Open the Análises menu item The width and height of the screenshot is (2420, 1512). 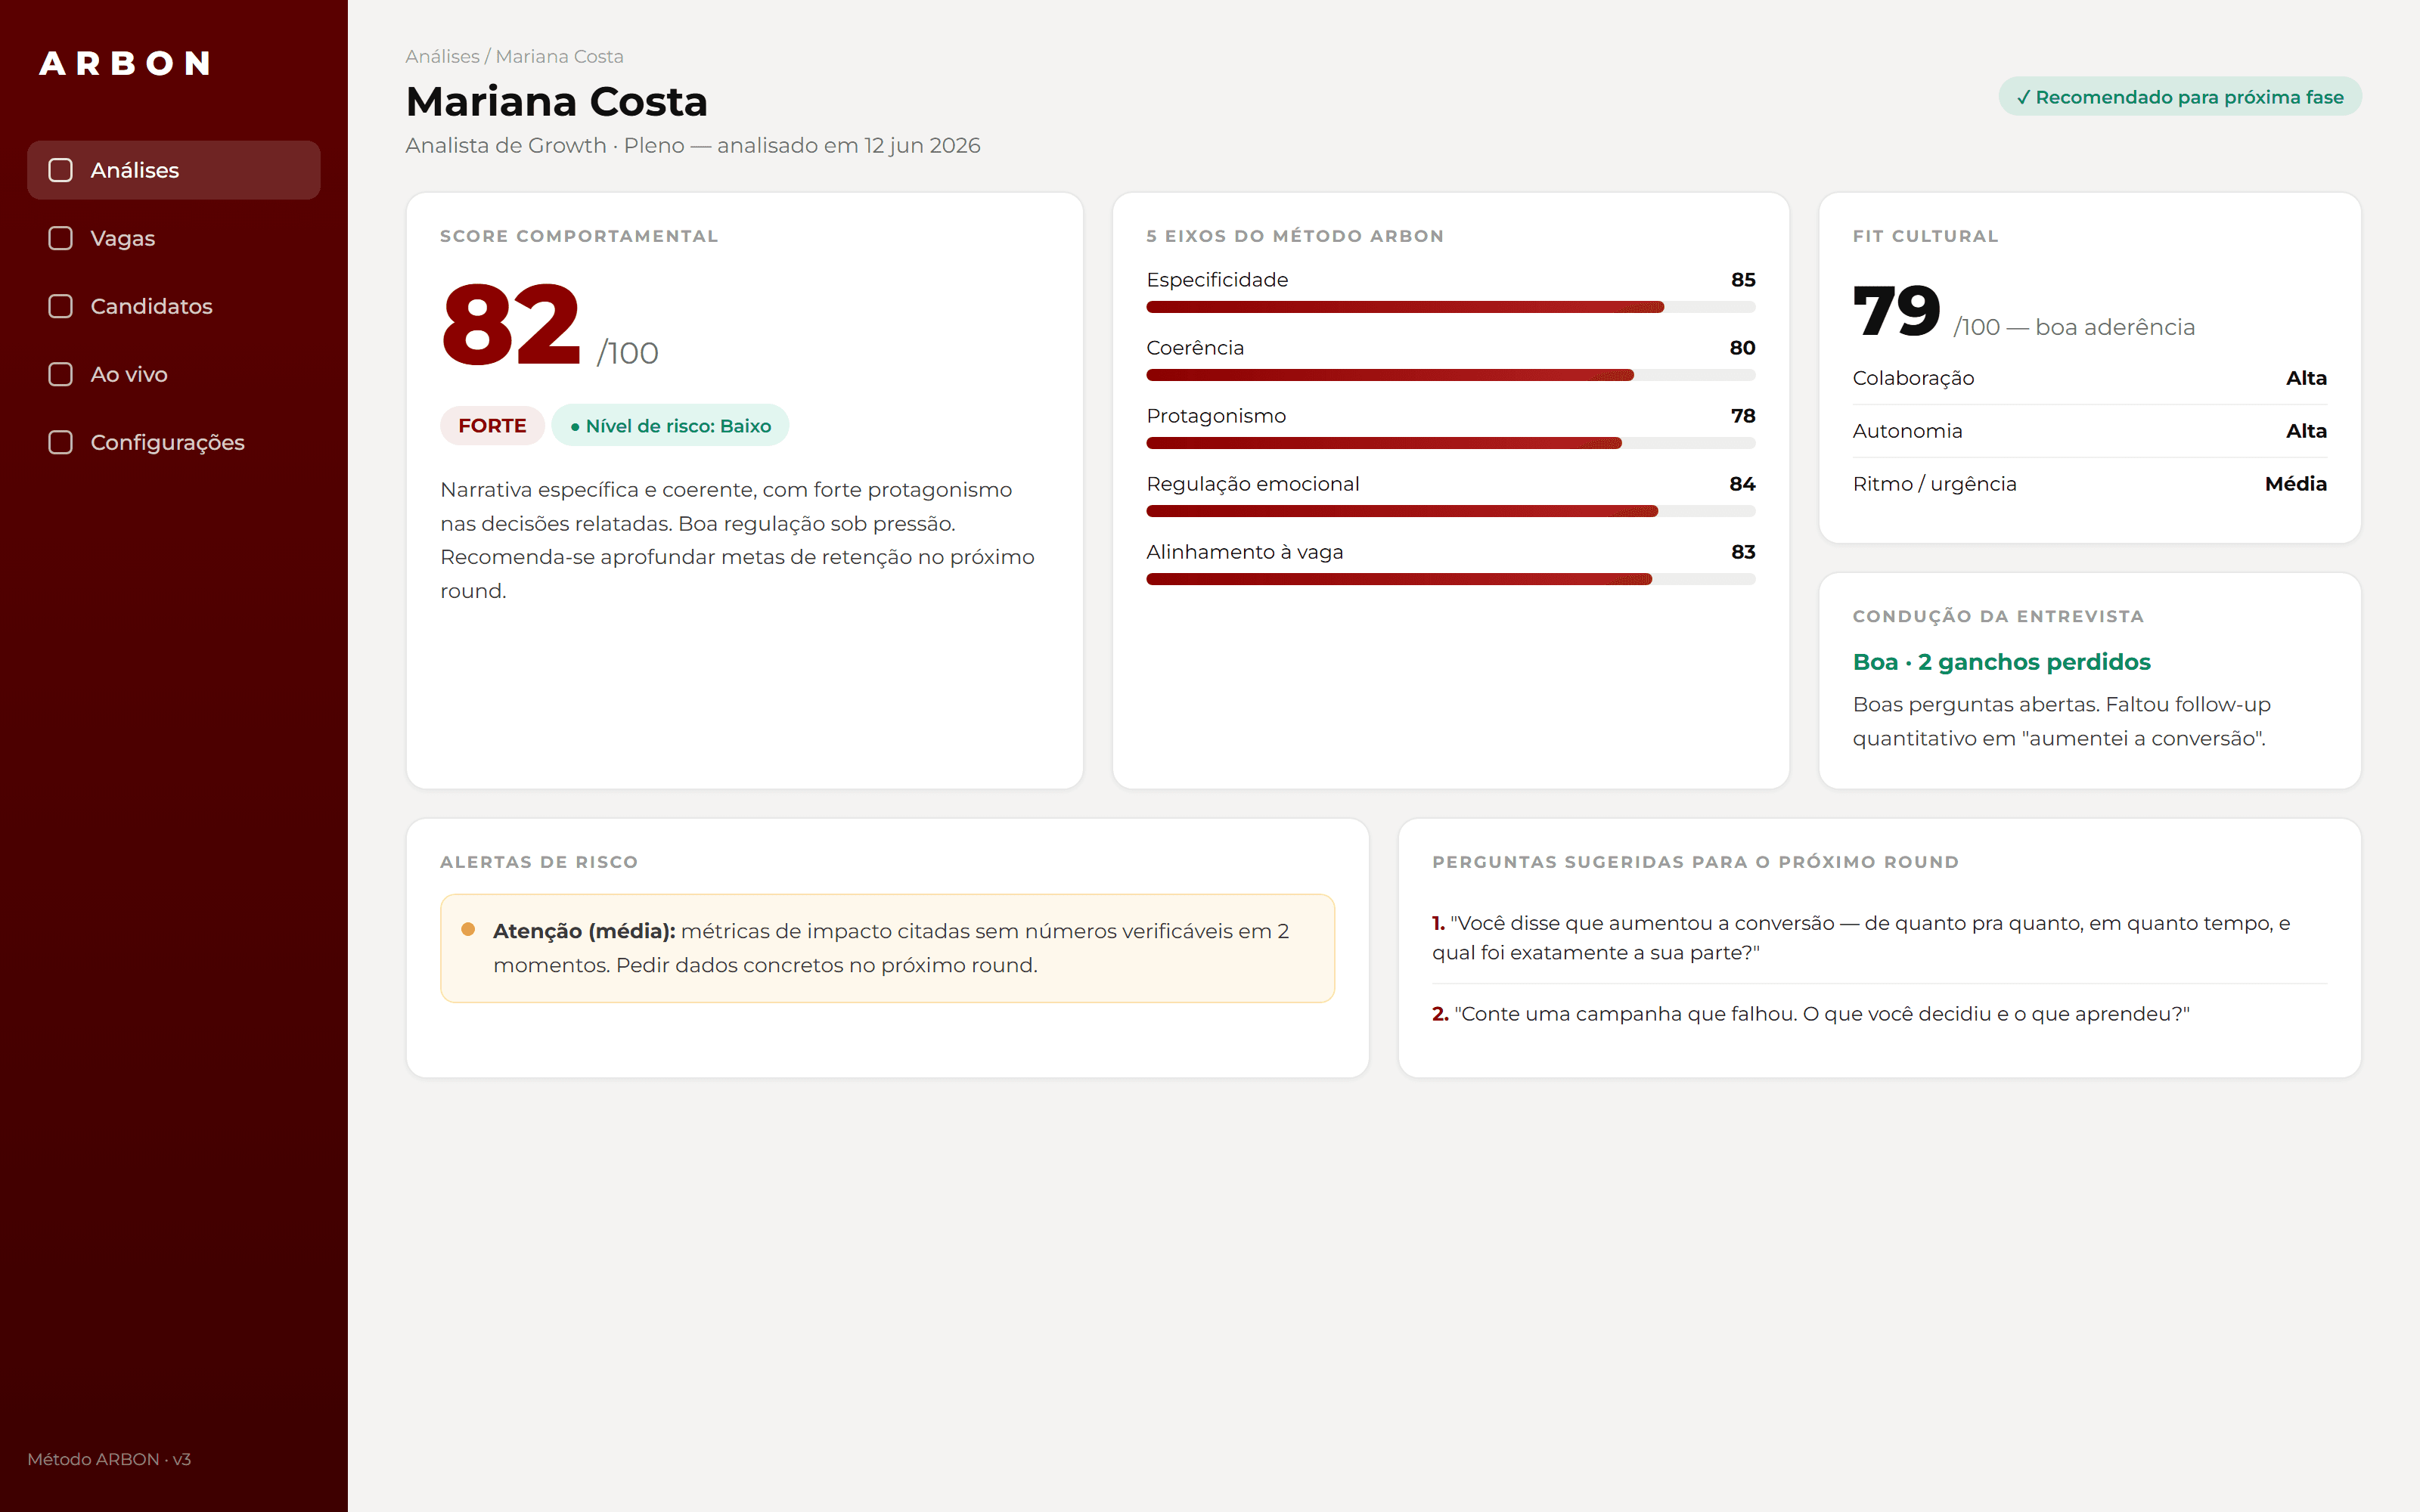174,170
